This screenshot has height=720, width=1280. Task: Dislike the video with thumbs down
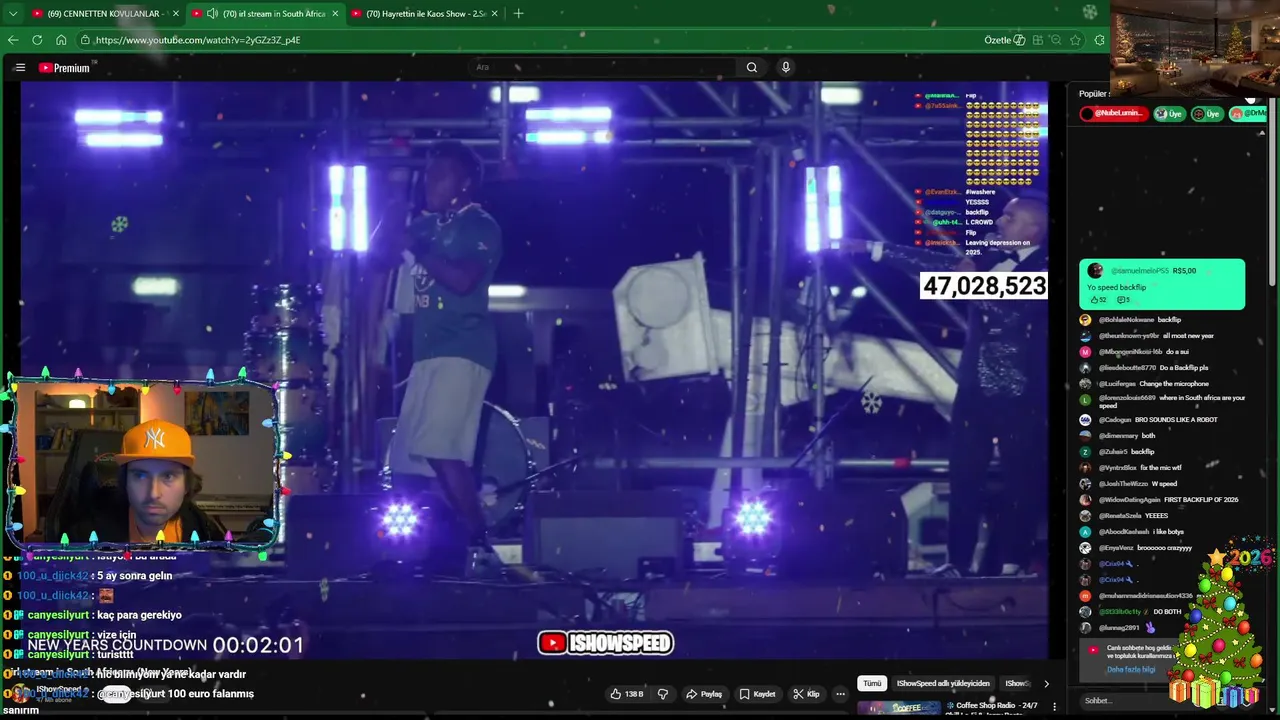[663, 694]
